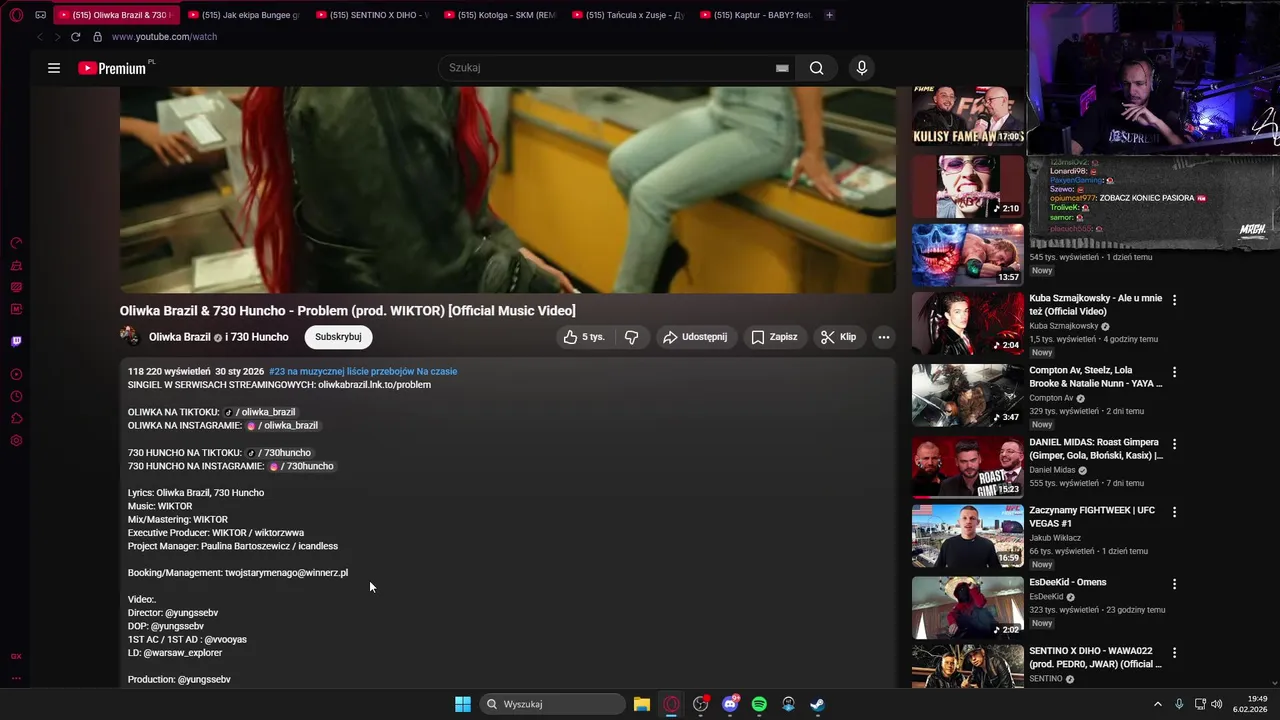Switch to Tańcula x Zusje tab
1280x720 pixels.
tap(628, 15)
